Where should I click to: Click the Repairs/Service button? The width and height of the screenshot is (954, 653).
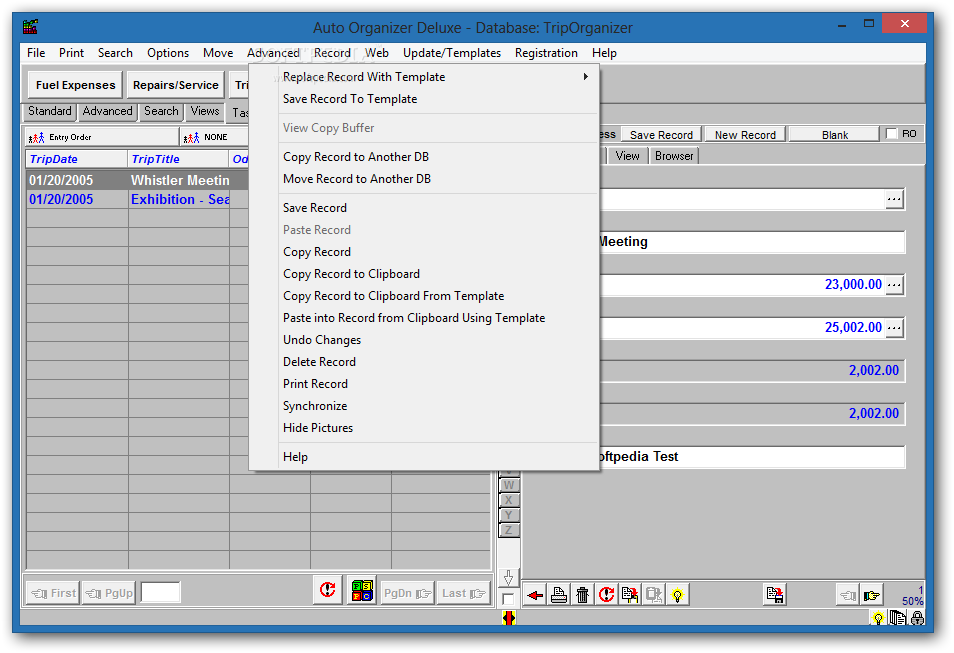[176, 85]
